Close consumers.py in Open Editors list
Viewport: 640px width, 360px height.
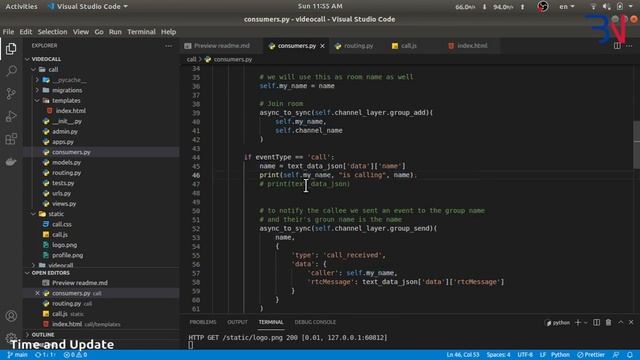(x=37, y=293)
